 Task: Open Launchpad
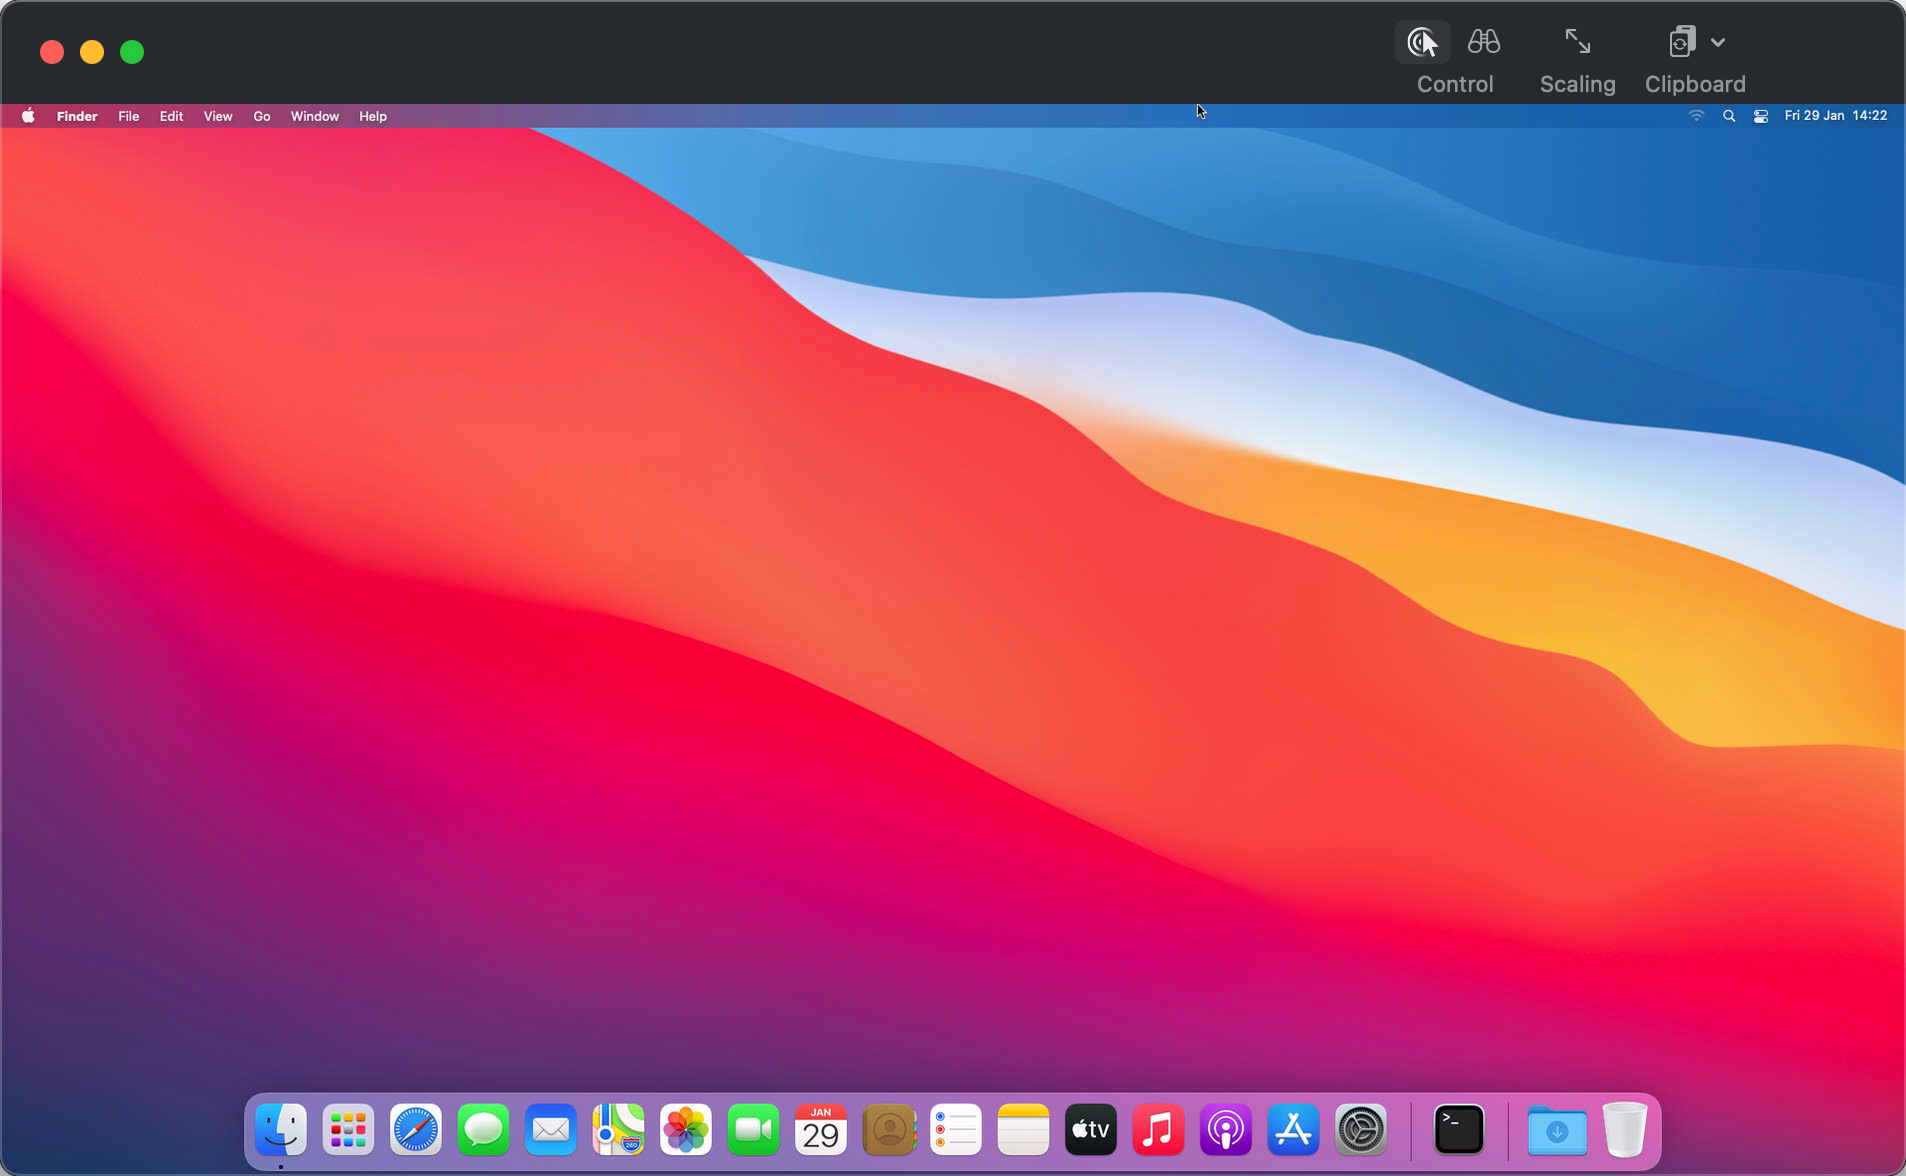[347, 1129]
